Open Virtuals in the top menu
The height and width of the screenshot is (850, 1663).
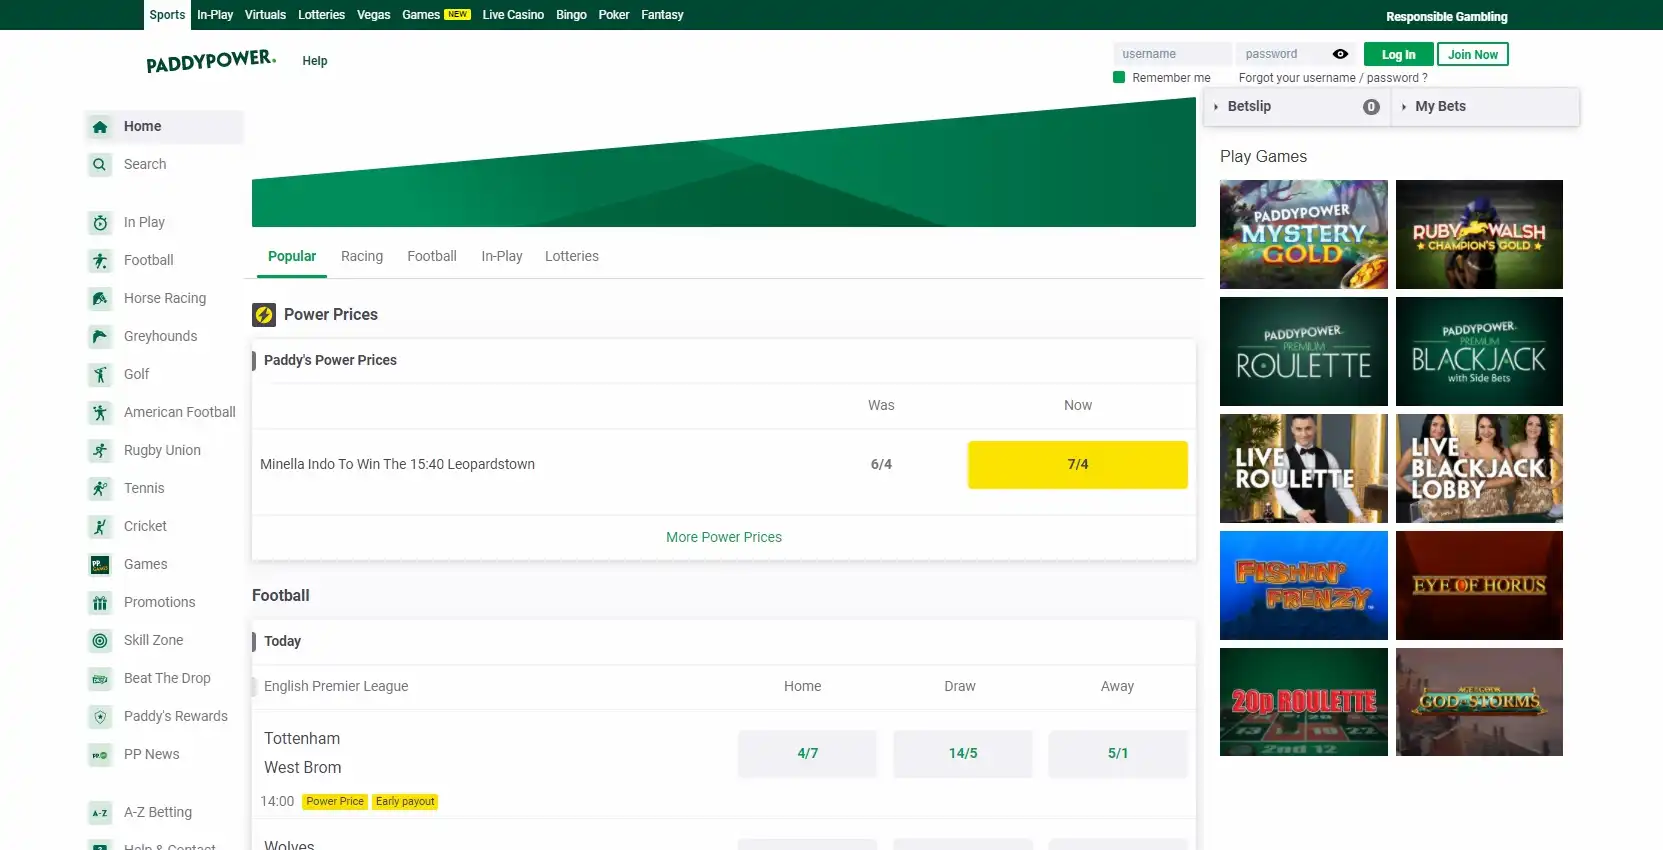pyautogui.click(x=265, y=15)
